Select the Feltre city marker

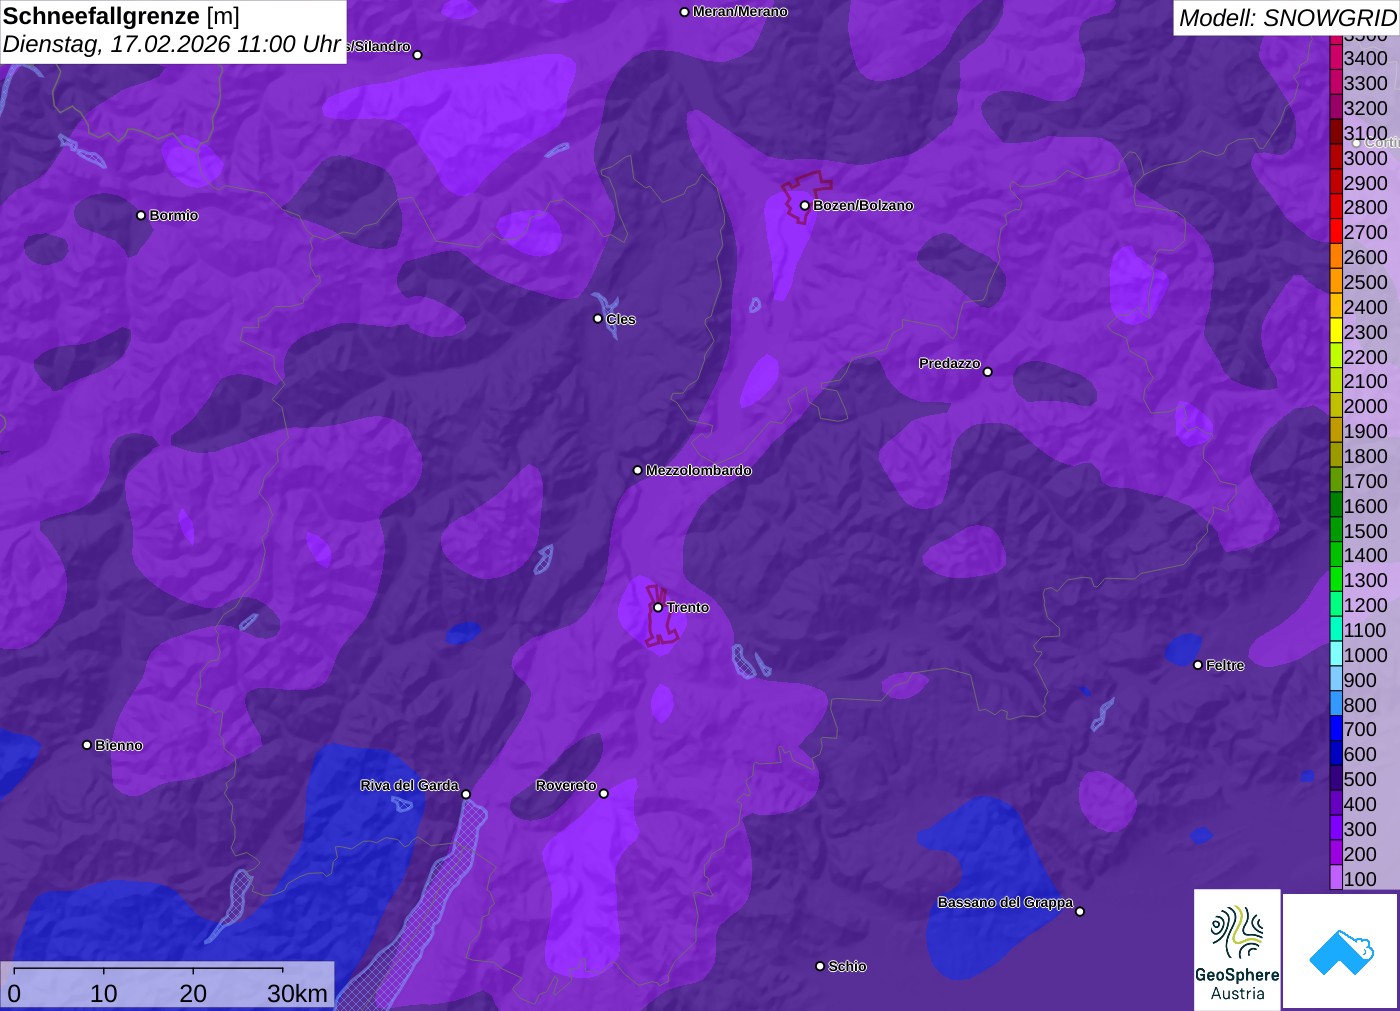pos(1198,665)
